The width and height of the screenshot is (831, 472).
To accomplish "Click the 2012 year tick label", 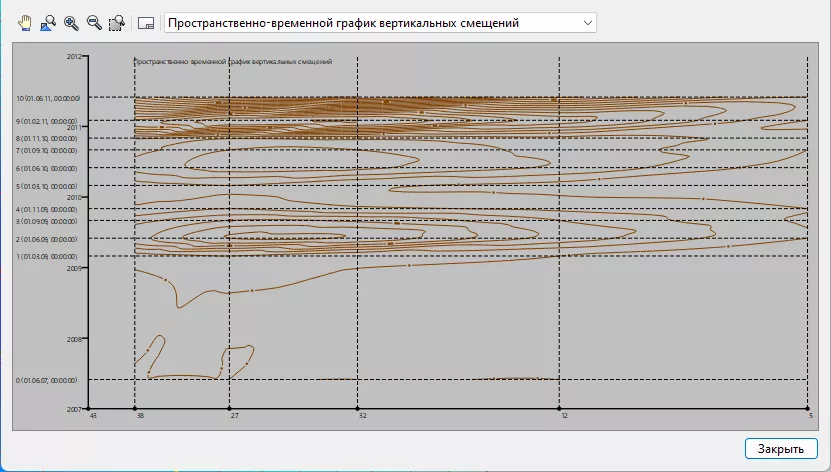I will [x=73, y=57].
